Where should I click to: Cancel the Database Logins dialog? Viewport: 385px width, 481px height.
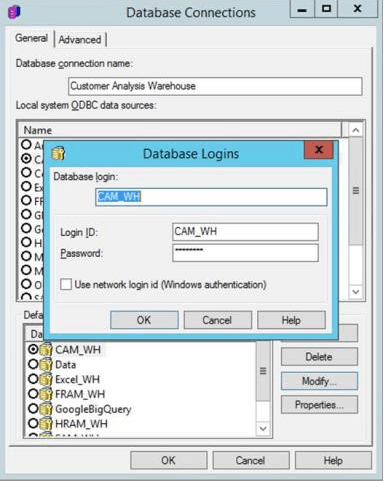[x=217, y=320]
